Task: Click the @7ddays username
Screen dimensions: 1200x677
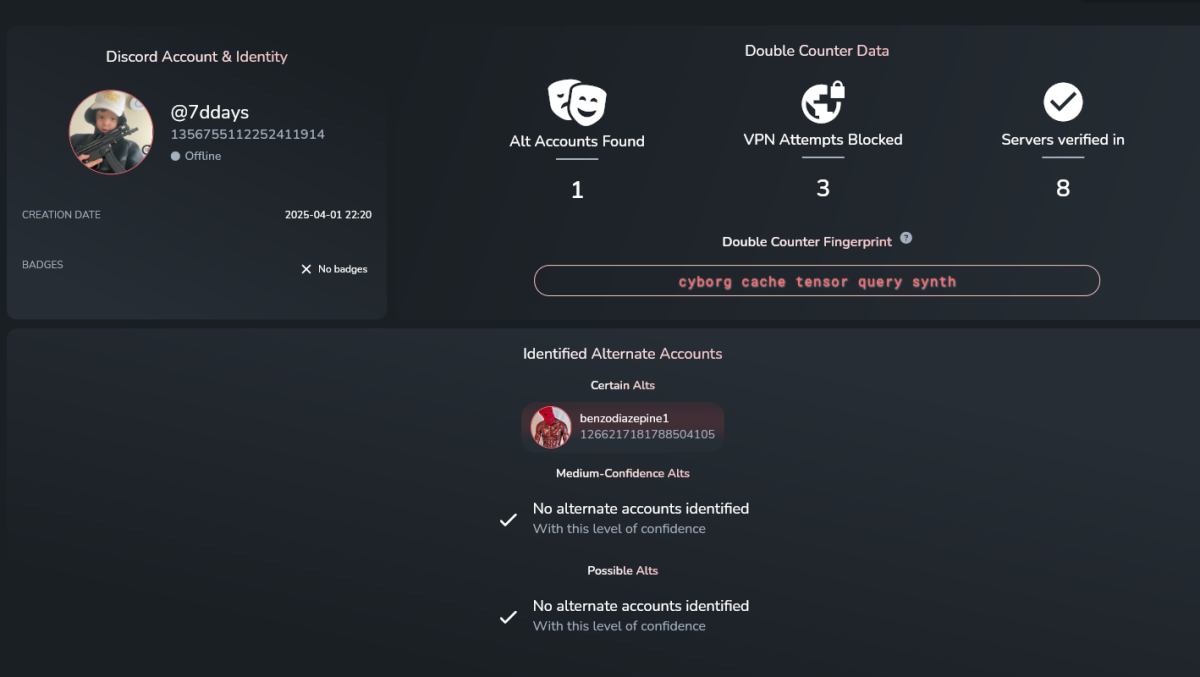Action: [210, 112]
